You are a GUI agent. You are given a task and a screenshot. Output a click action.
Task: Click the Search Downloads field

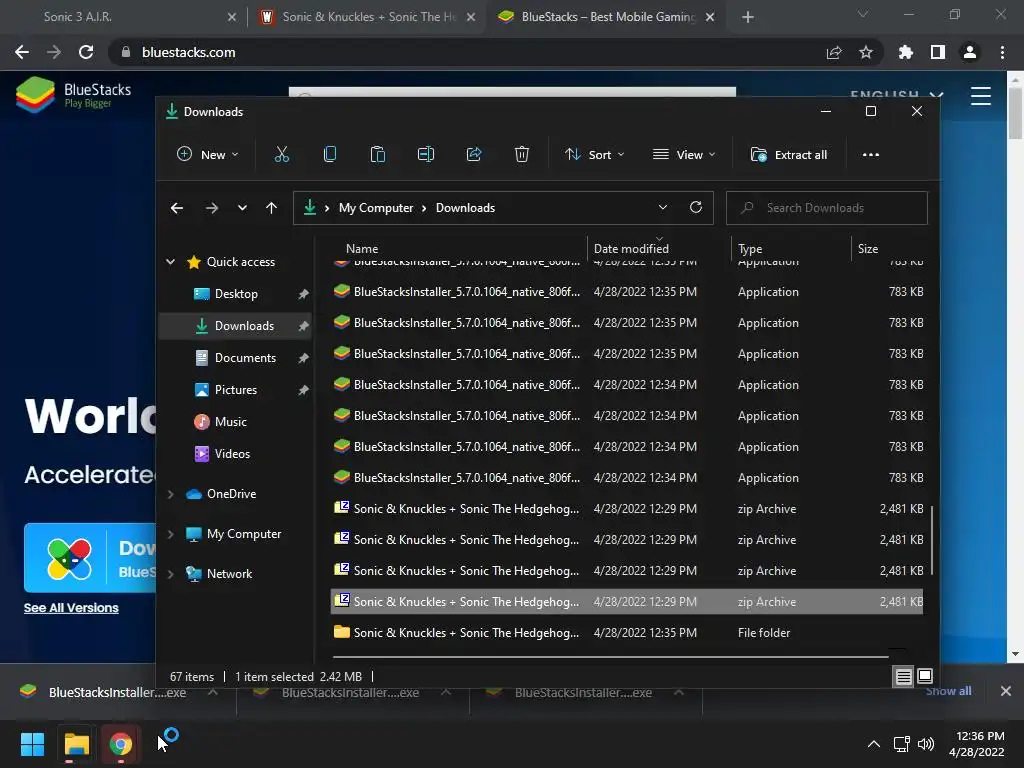(x=827, y=208)
